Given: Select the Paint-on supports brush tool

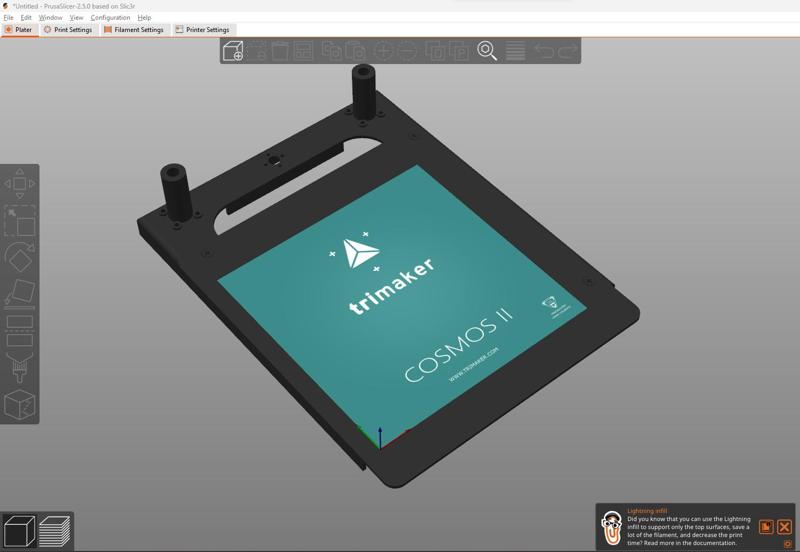Looking at the screenshot, I should (19, 367).
